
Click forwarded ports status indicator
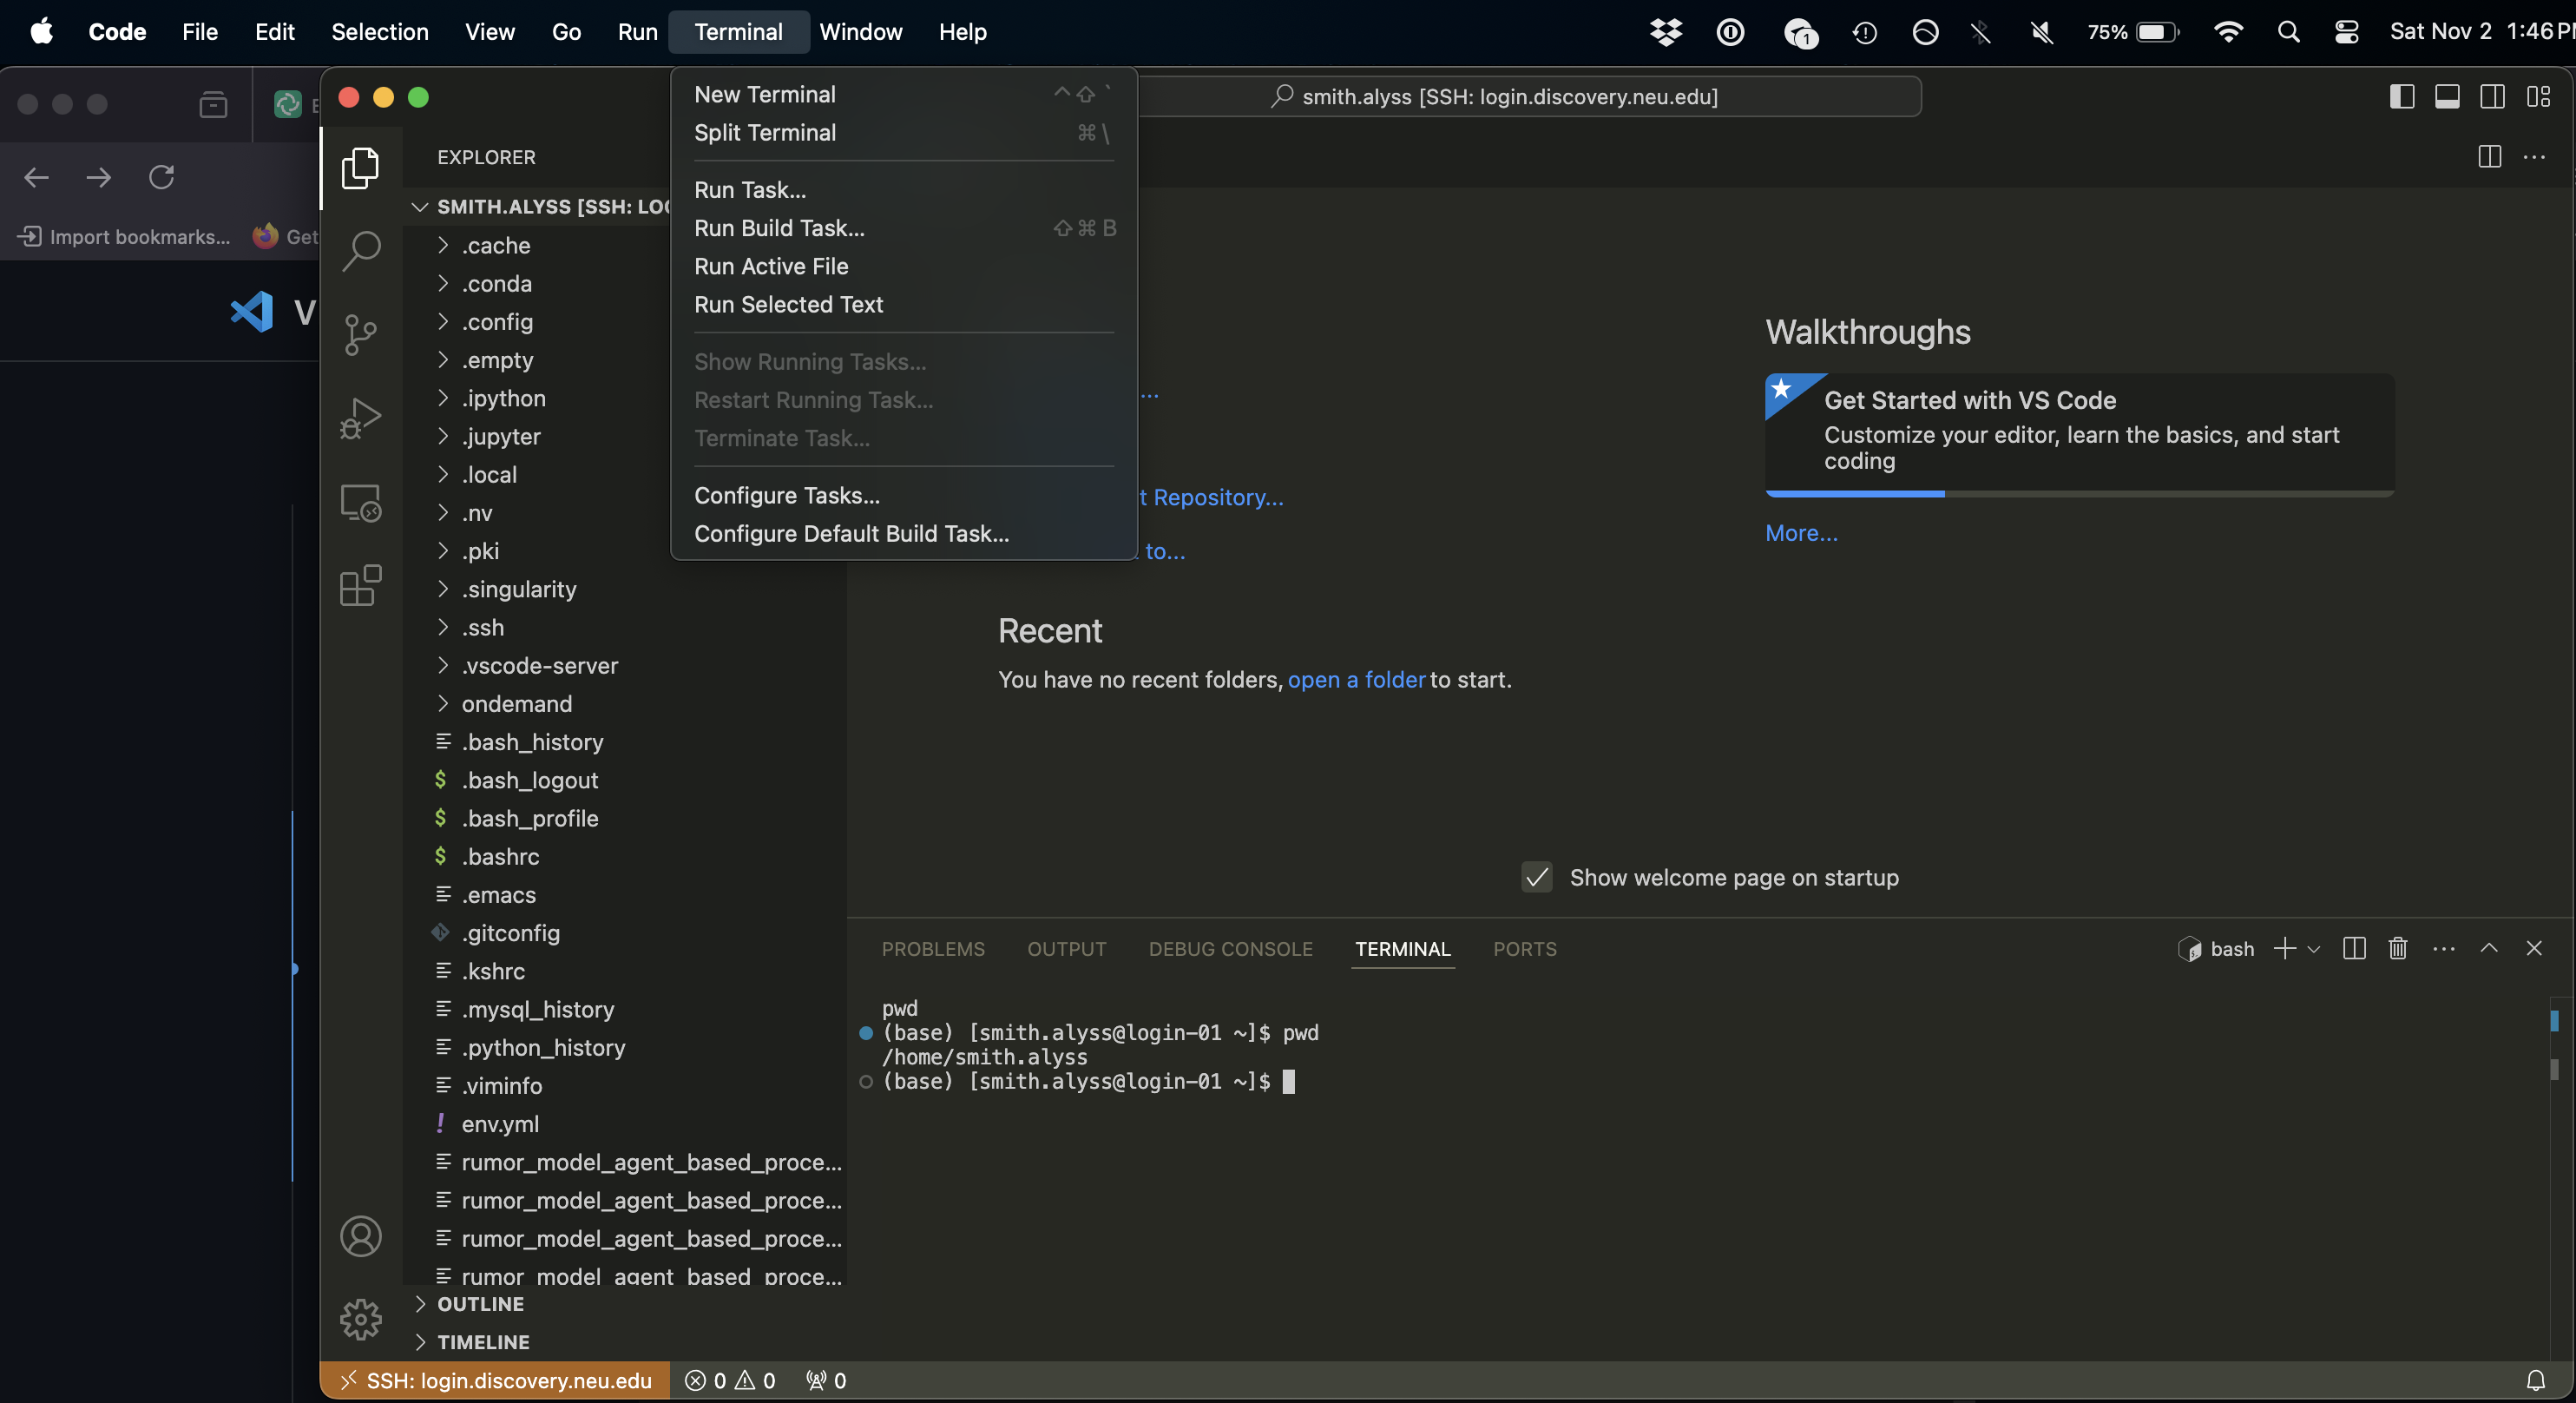click(x=826, y=1380)
